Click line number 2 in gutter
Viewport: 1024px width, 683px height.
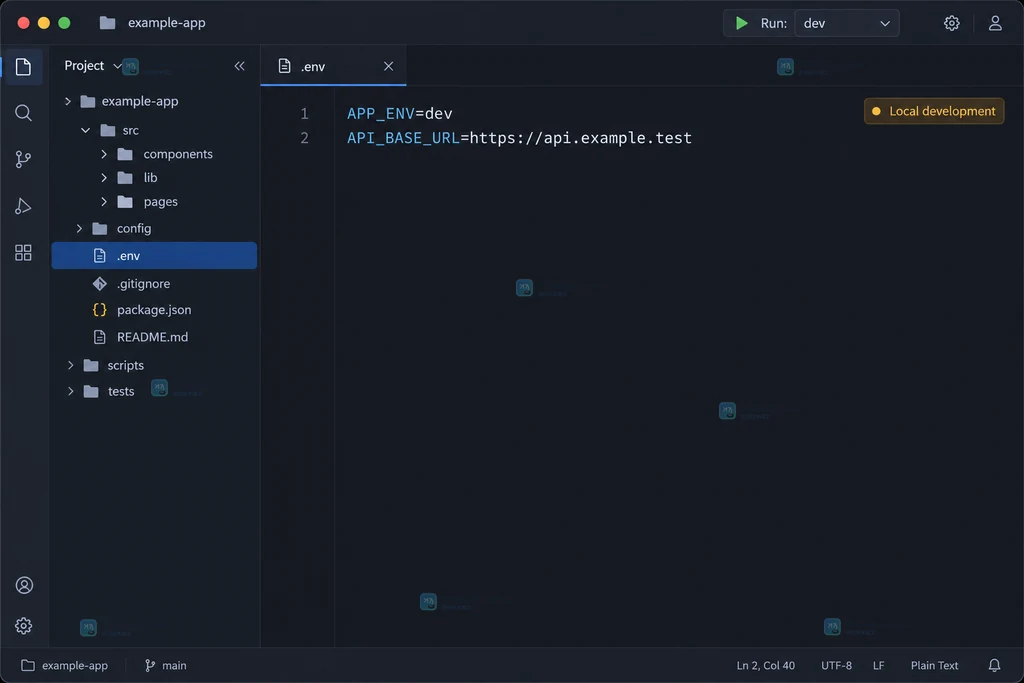click(x=304, y=138)
